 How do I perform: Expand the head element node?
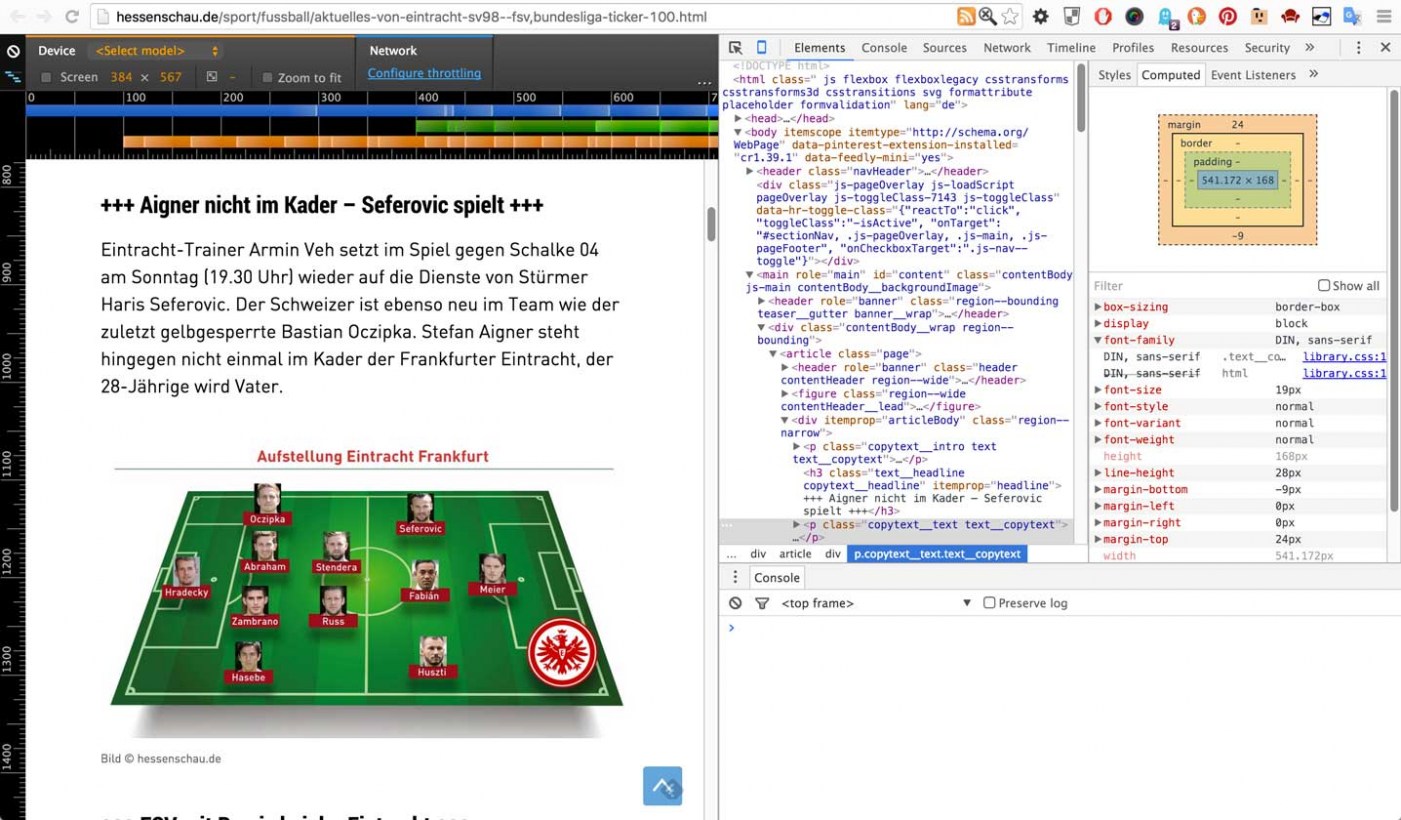point(738,119)
